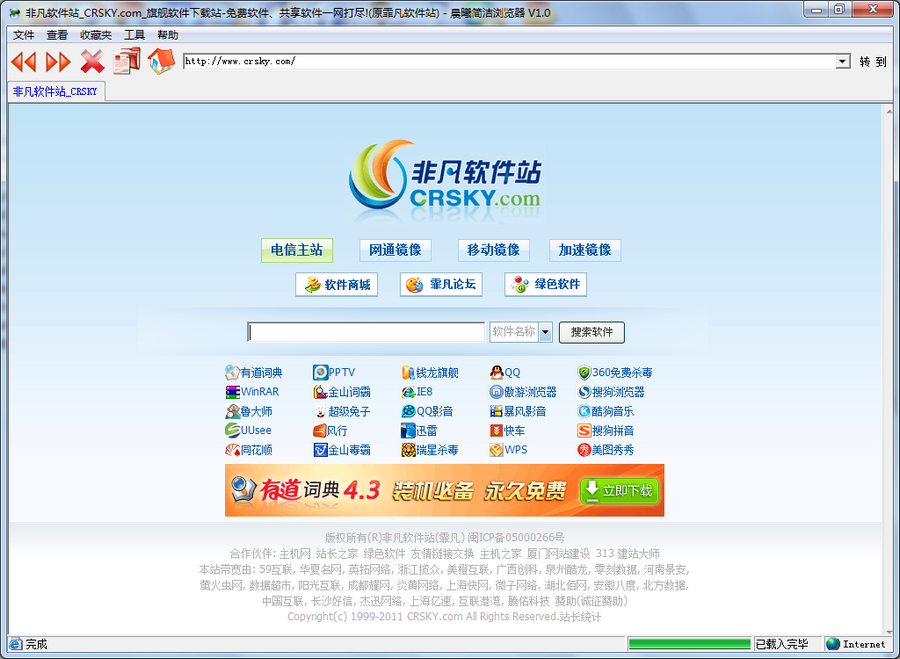Click the 有道词典 4.3 banner advertisement
Screen dimensions: 900x659
444,490
